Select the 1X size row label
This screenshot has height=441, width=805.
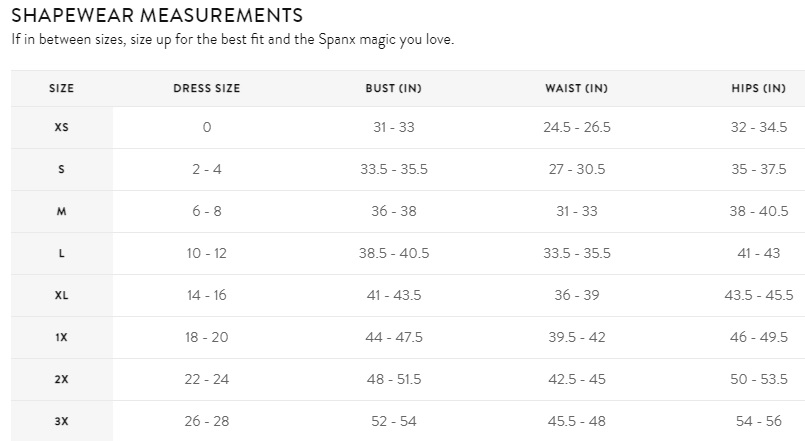pos(62,338)
